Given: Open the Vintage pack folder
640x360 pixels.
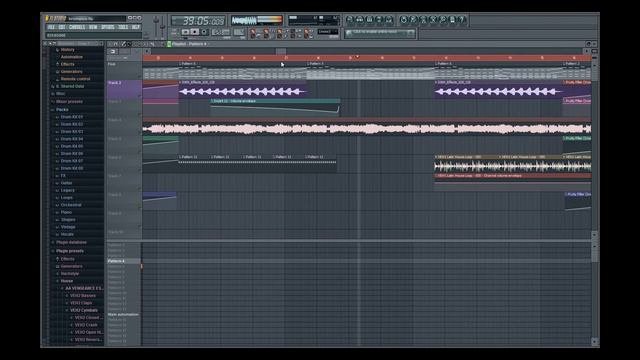Looking at the screenshot, I should click(68, 227).
